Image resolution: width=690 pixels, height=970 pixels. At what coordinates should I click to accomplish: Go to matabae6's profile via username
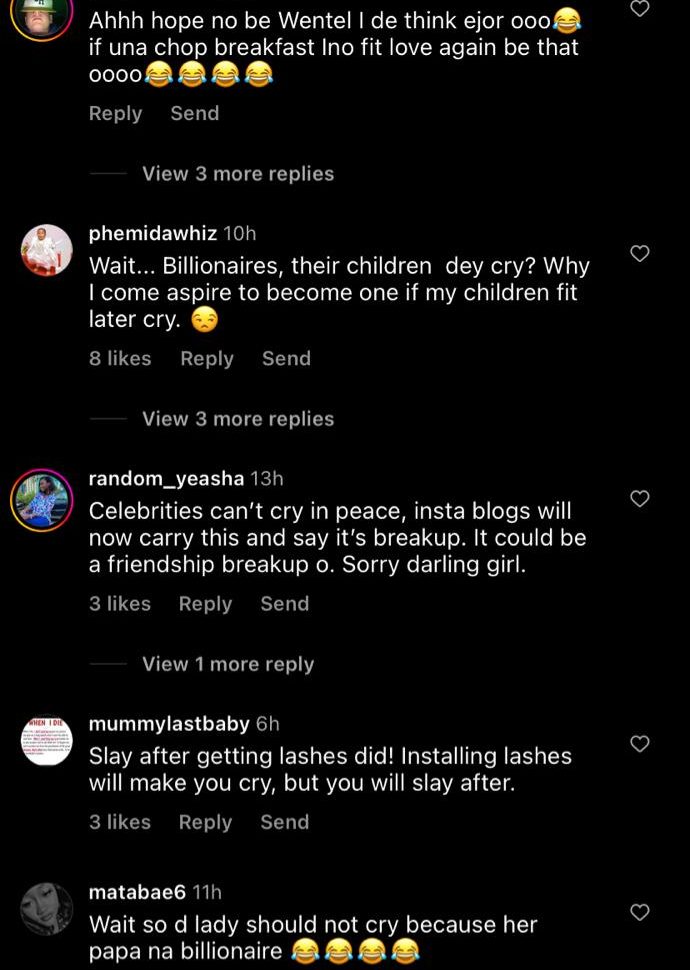click(137, 891)
